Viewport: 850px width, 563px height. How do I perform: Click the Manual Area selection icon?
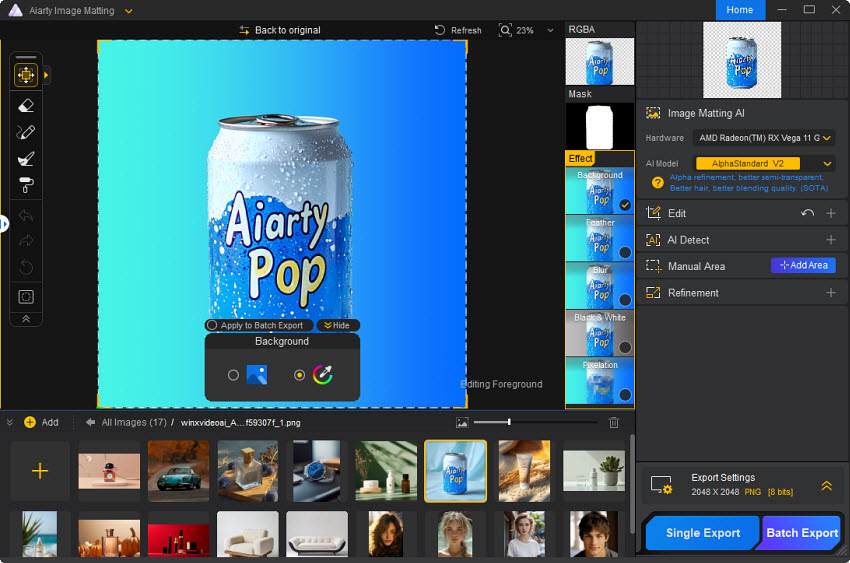(x=653, y=266)
